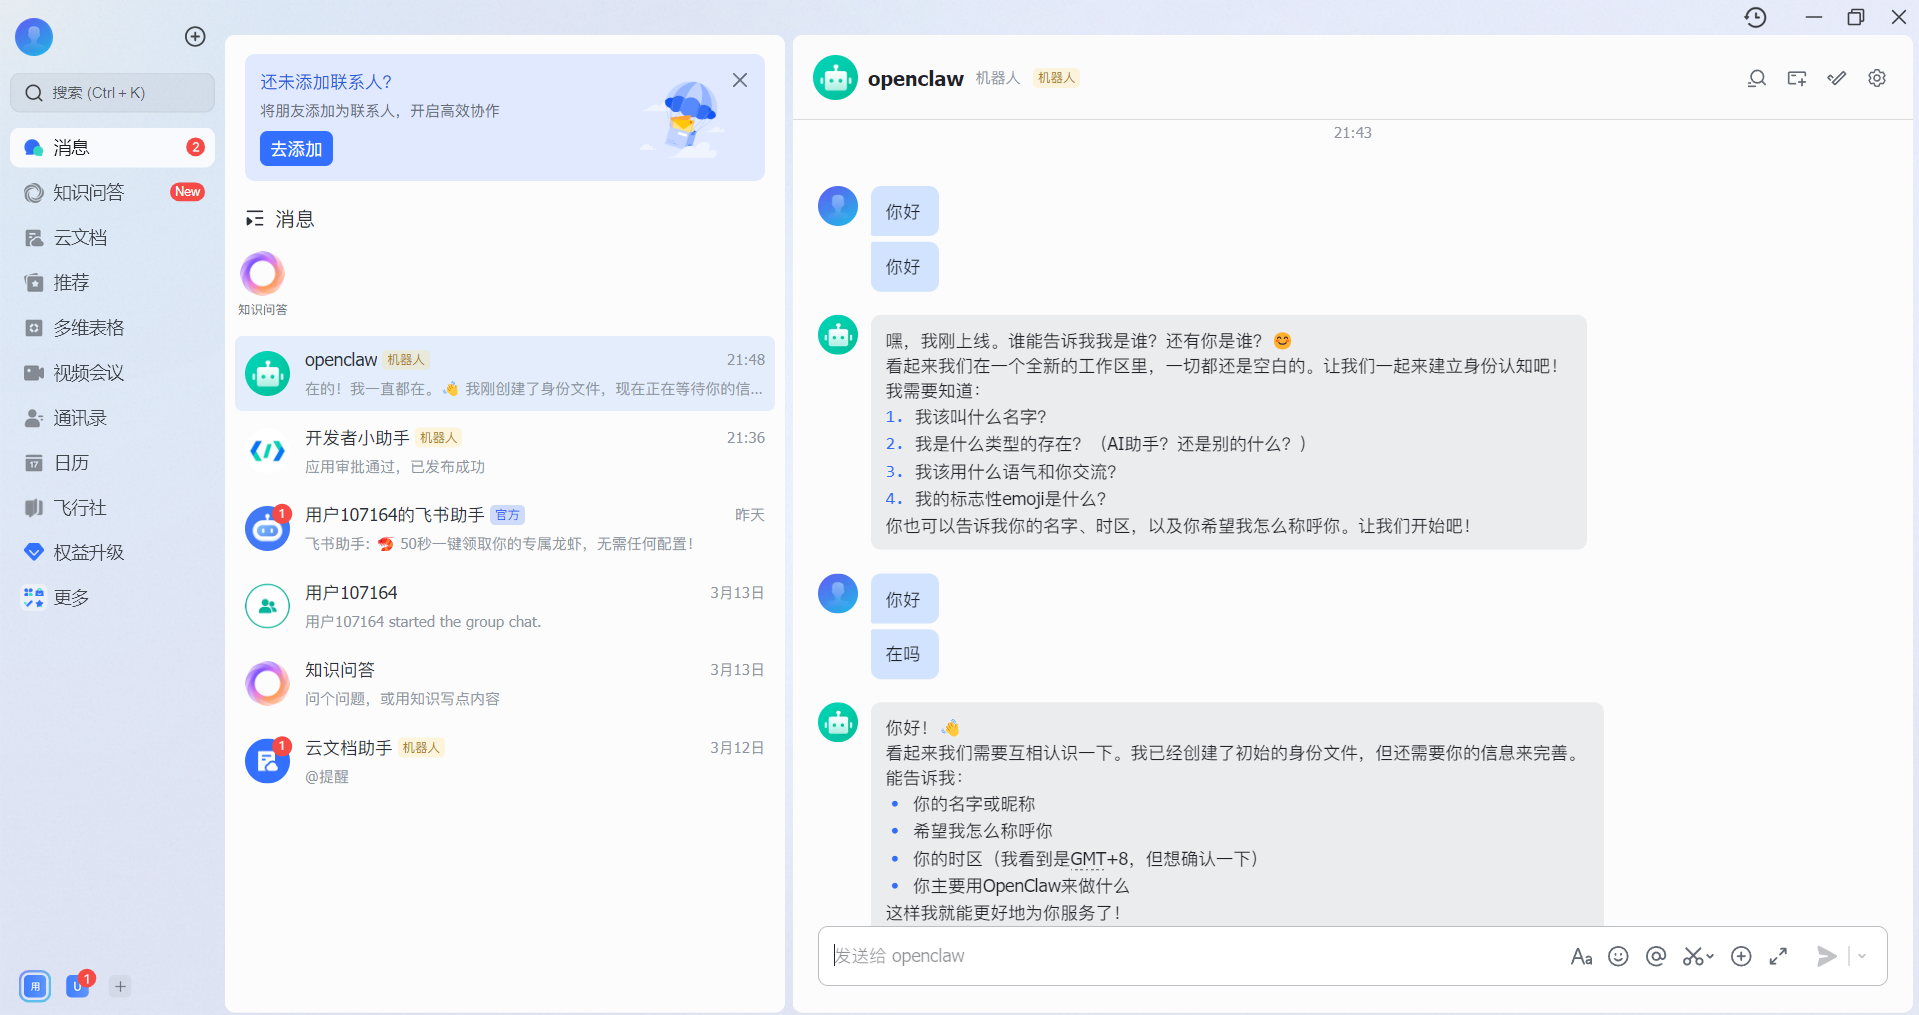
Task: Expand the message input editor
Action: 1778,957
